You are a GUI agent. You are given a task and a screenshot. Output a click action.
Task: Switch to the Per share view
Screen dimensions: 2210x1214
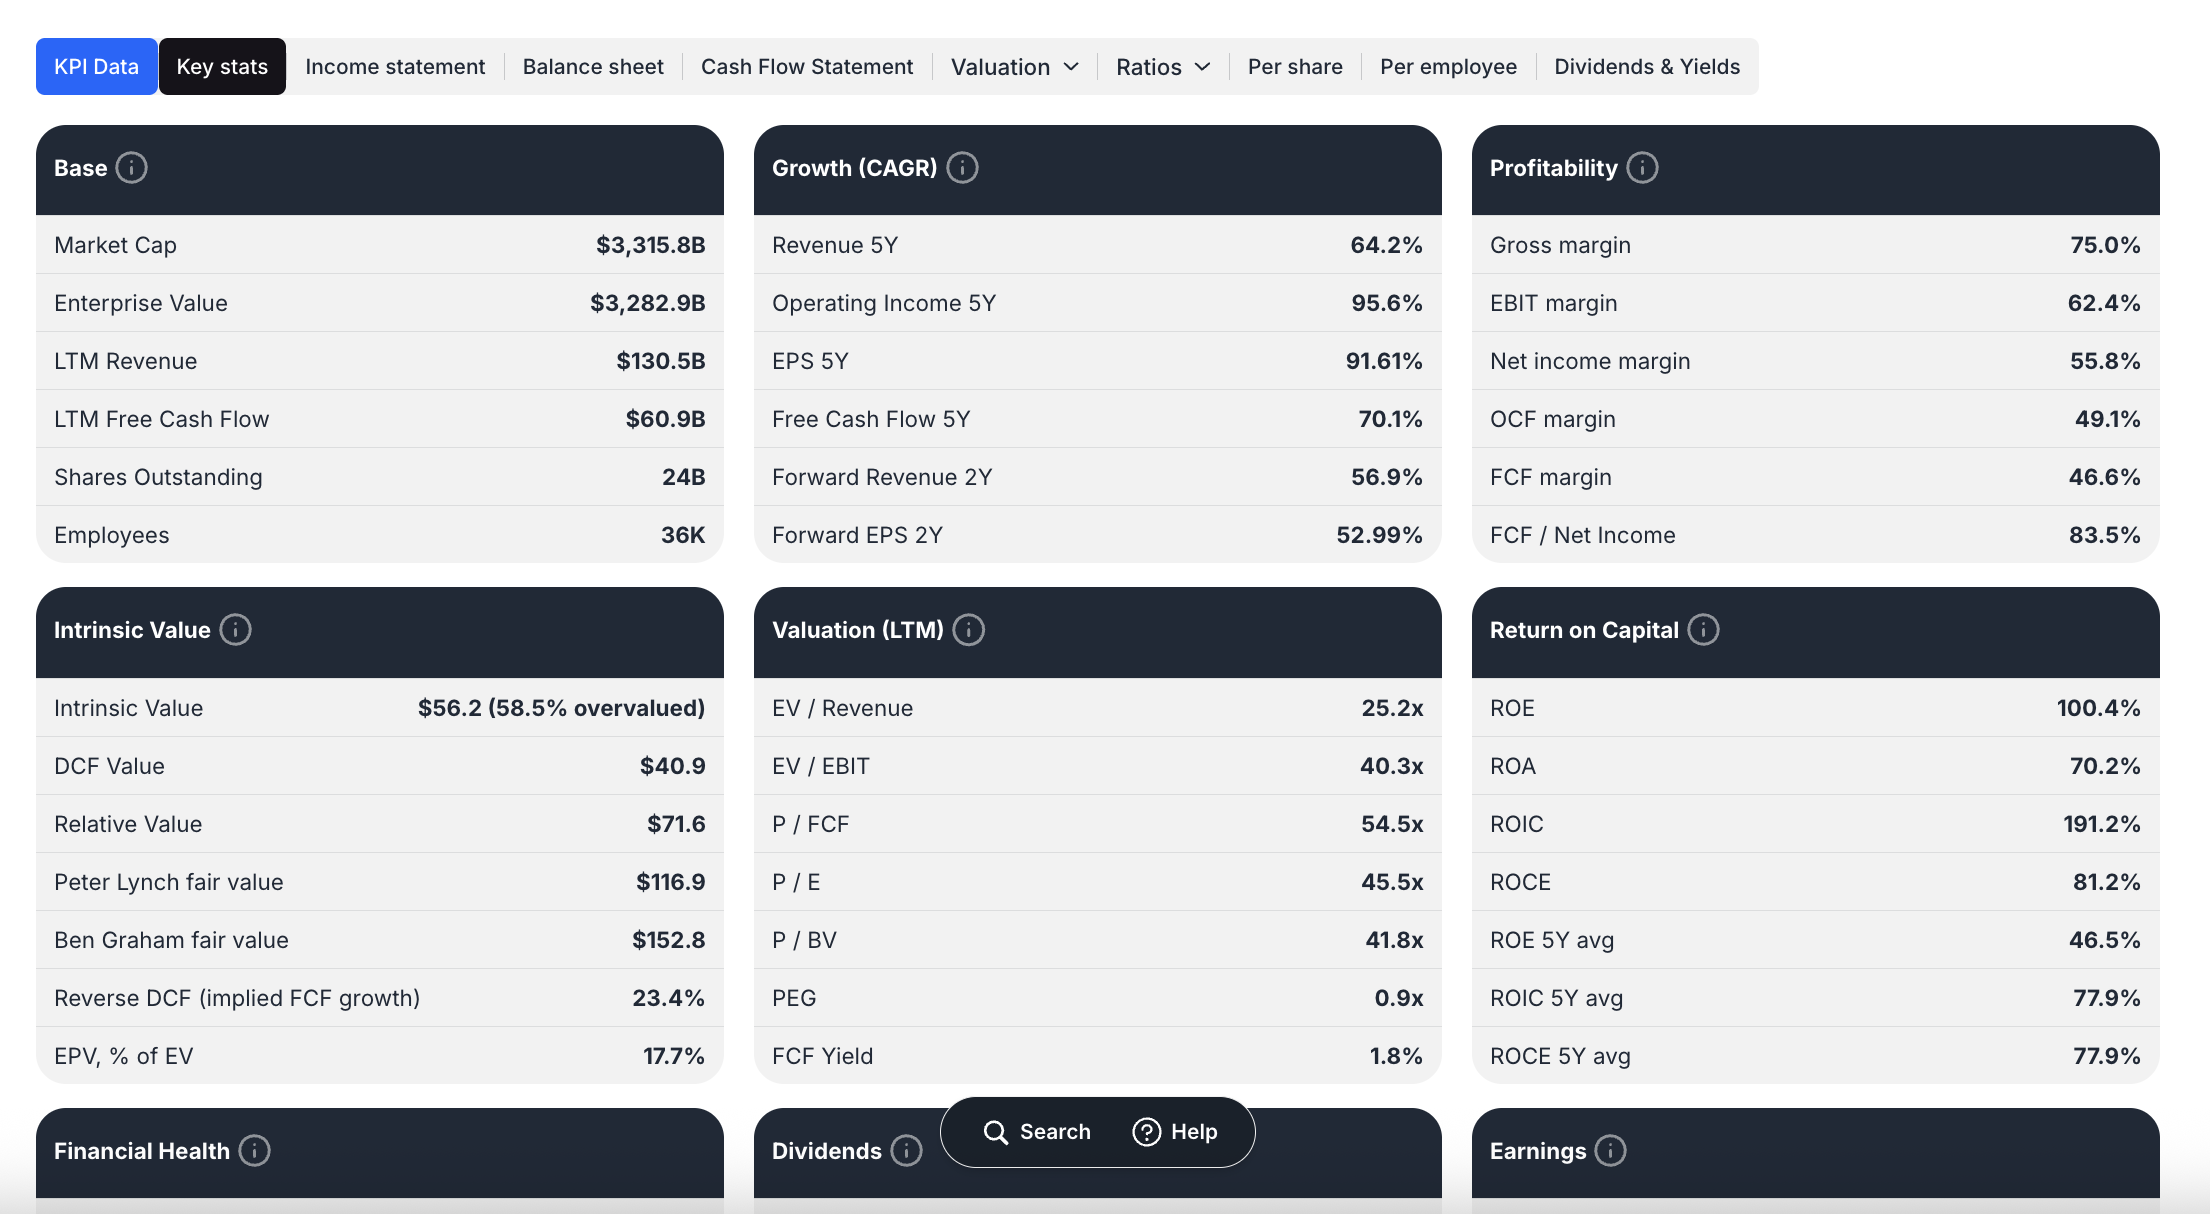(1294, 66)
